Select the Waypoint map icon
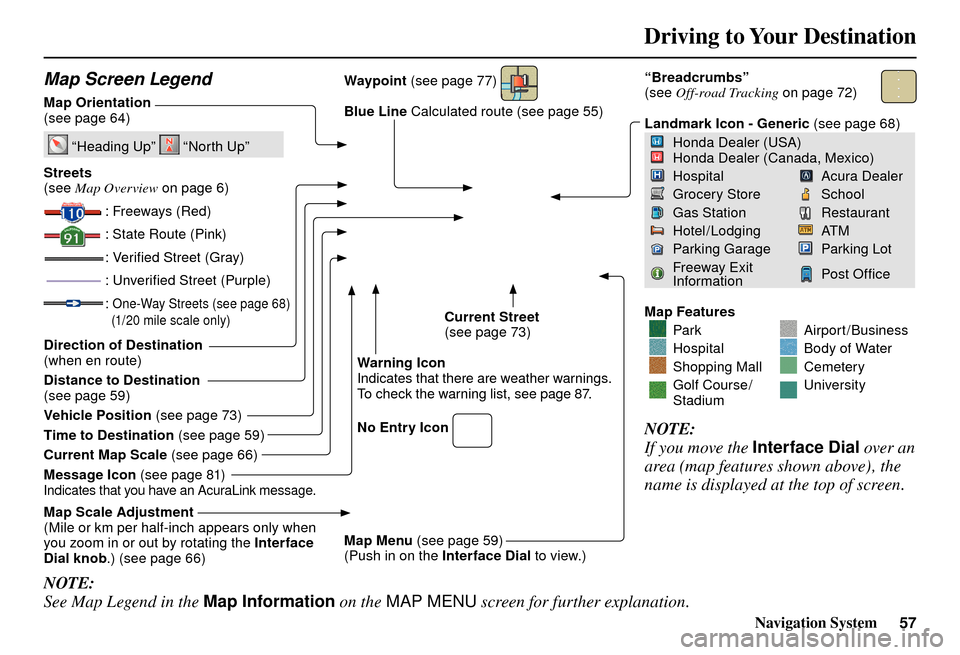The width and height of the screenshot is (960, 655). pyautogui.click(x=520, y=83)
